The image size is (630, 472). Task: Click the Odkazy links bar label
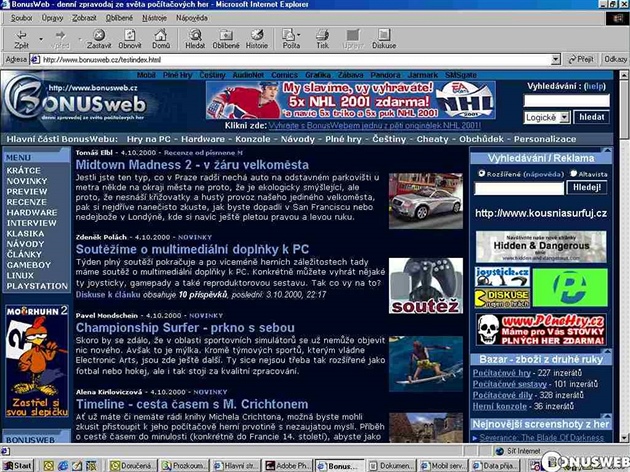pos(615,59)
